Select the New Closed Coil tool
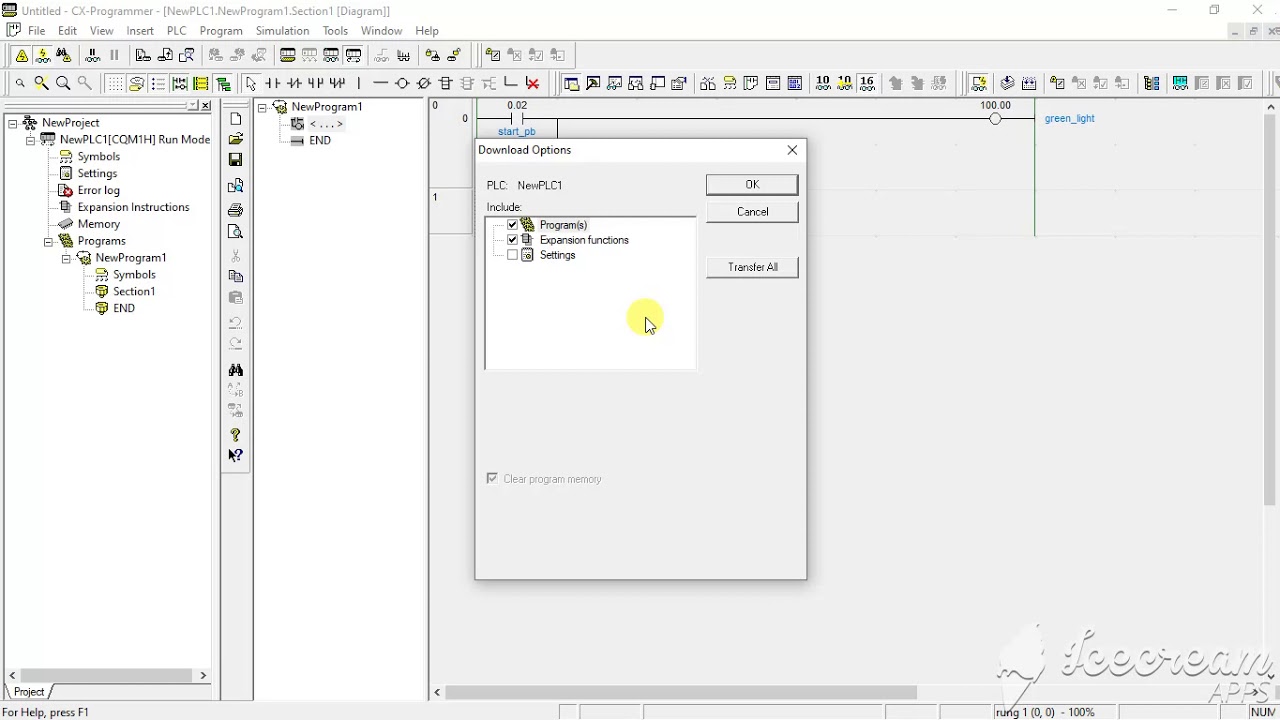The width and height of the screenshot is (1280, 720). (x=424, y=84)
